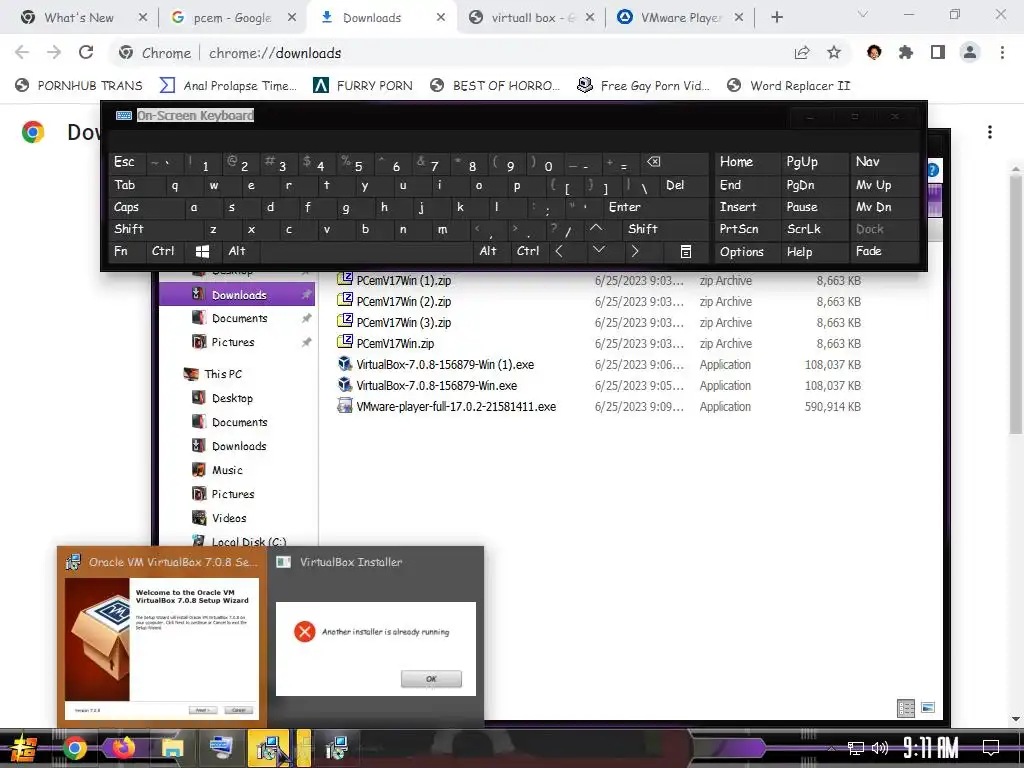The height and width of the screenshot is (768, 1024).
Task: Open Documents in Quick access sidebar
Action: click(237, 318)
